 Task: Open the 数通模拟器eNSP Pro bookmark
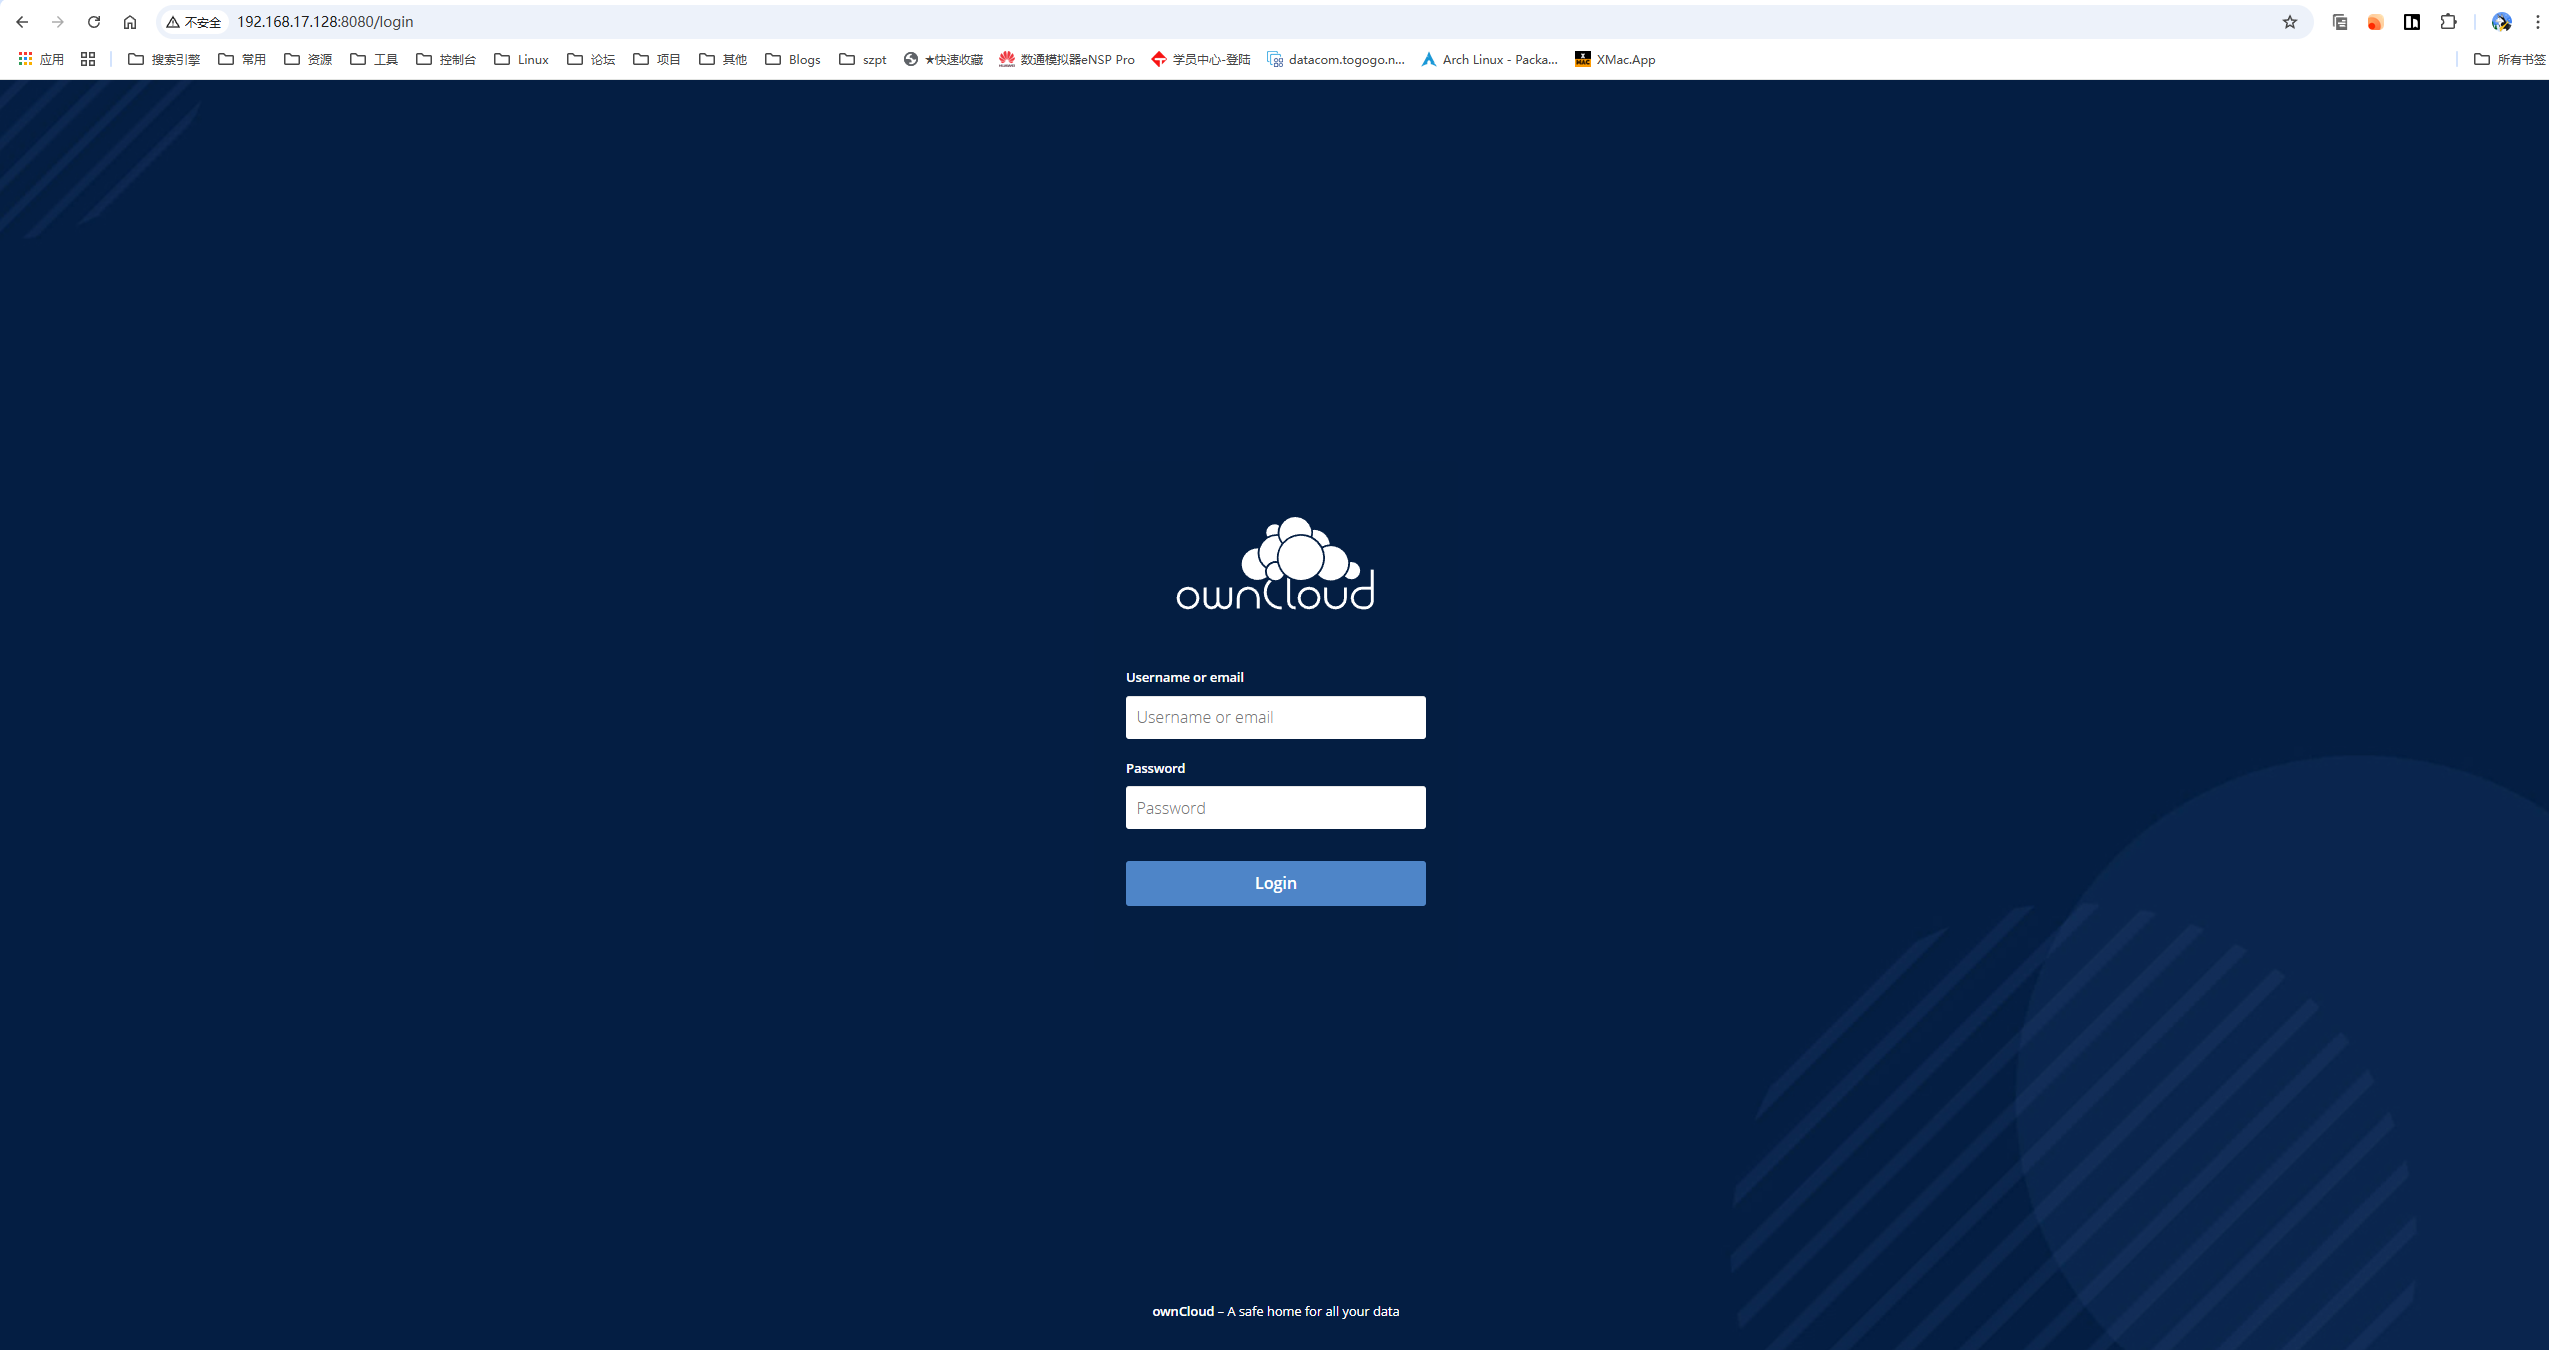point(1067,59)
